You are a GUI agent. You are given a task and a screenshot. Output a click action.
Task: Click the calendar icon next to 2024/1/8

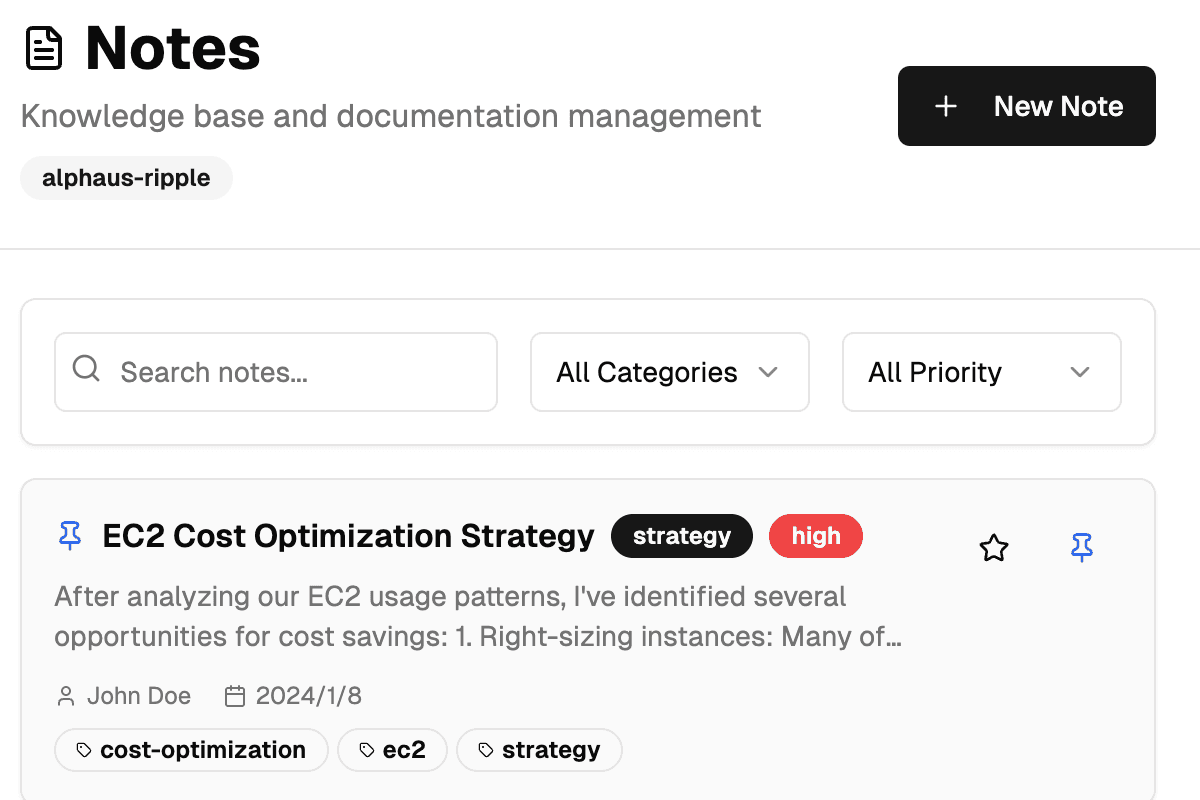coord(235,696)
